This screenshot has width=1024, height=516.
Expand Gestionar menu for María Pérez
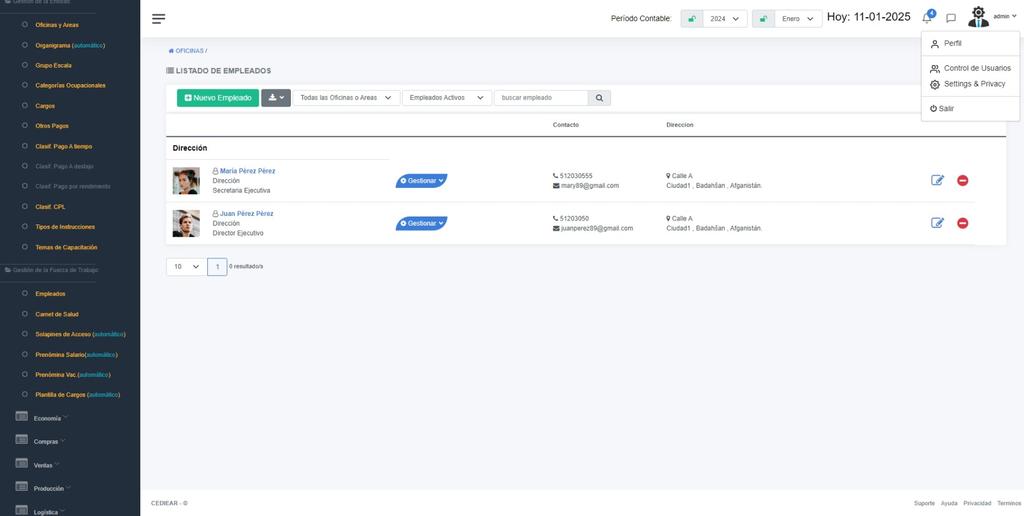[421, 181]
